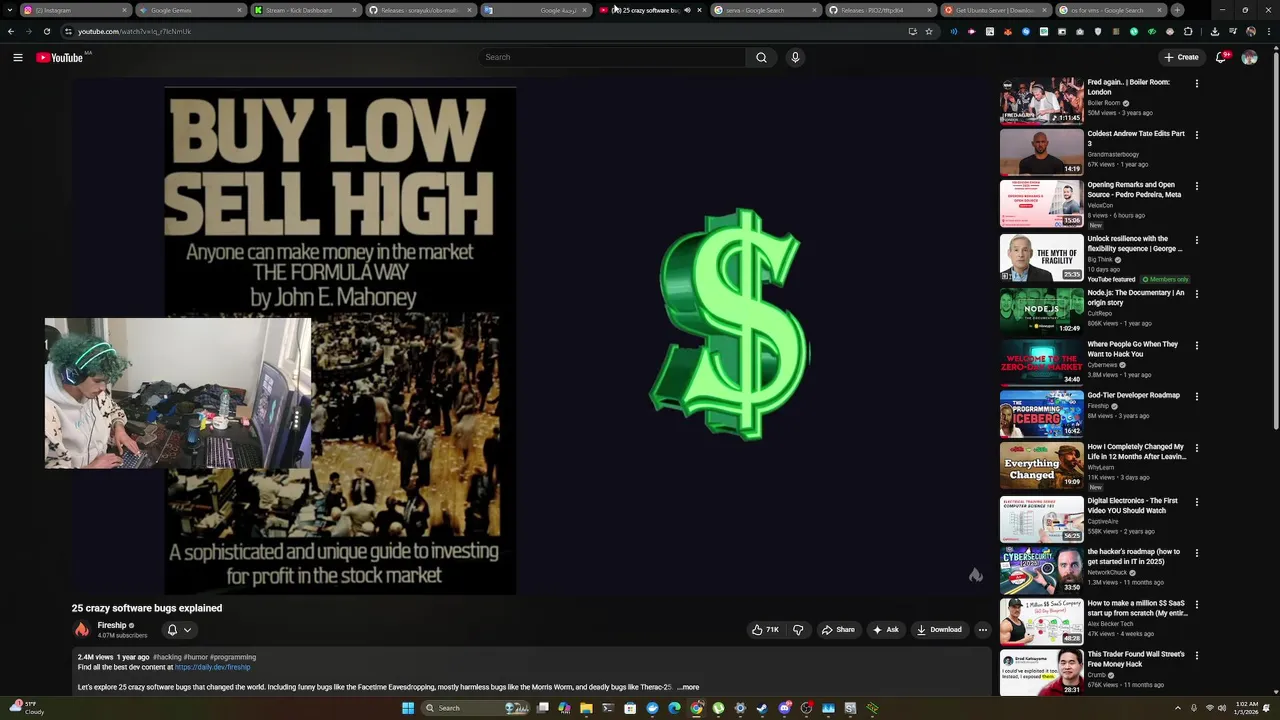Viewport: 1280px width, 720px height.
Task: Like the video with thumbs-up 71K
Action: (x=765, y=630)
